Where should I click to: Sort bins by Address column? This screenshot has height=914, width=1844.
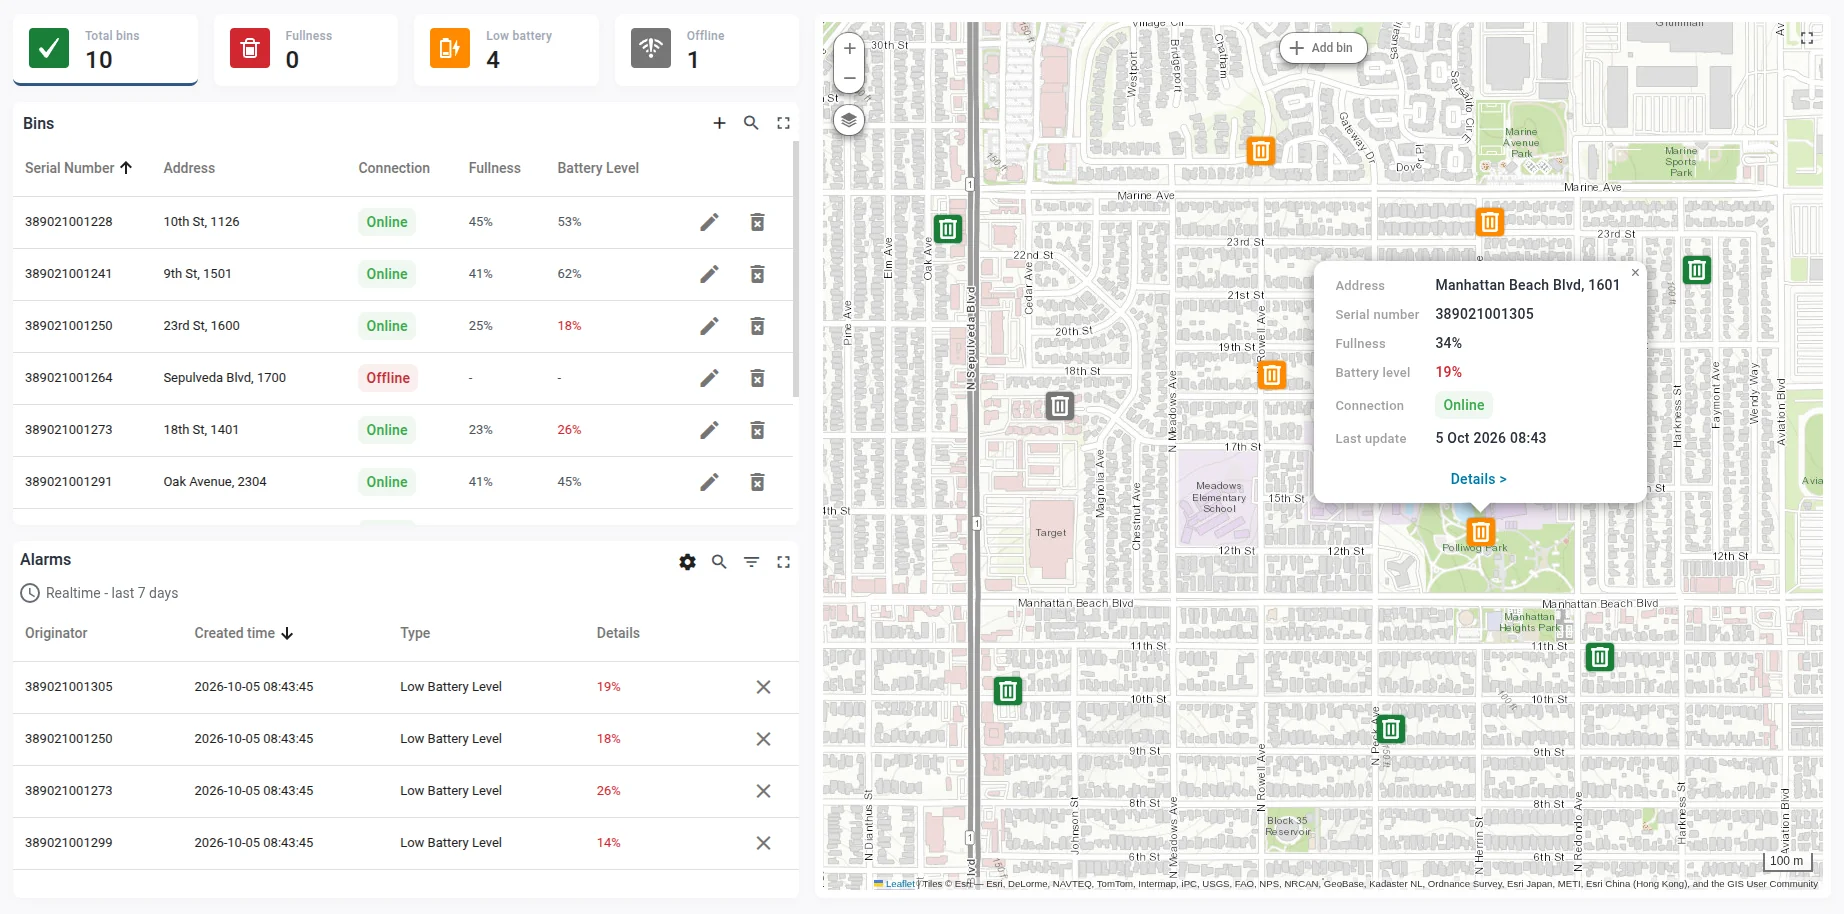tap(189, 168)
